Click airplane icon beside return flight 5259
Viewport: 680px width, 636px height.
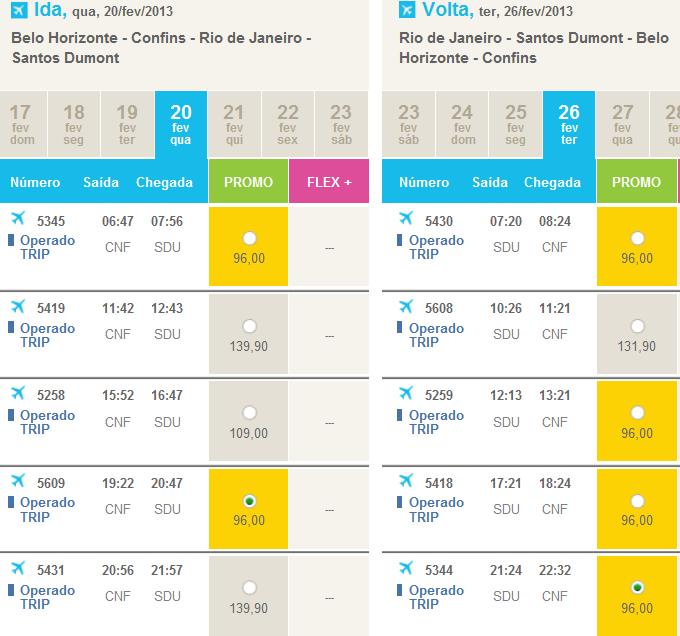pyautogui.click(x=406, y=393)
